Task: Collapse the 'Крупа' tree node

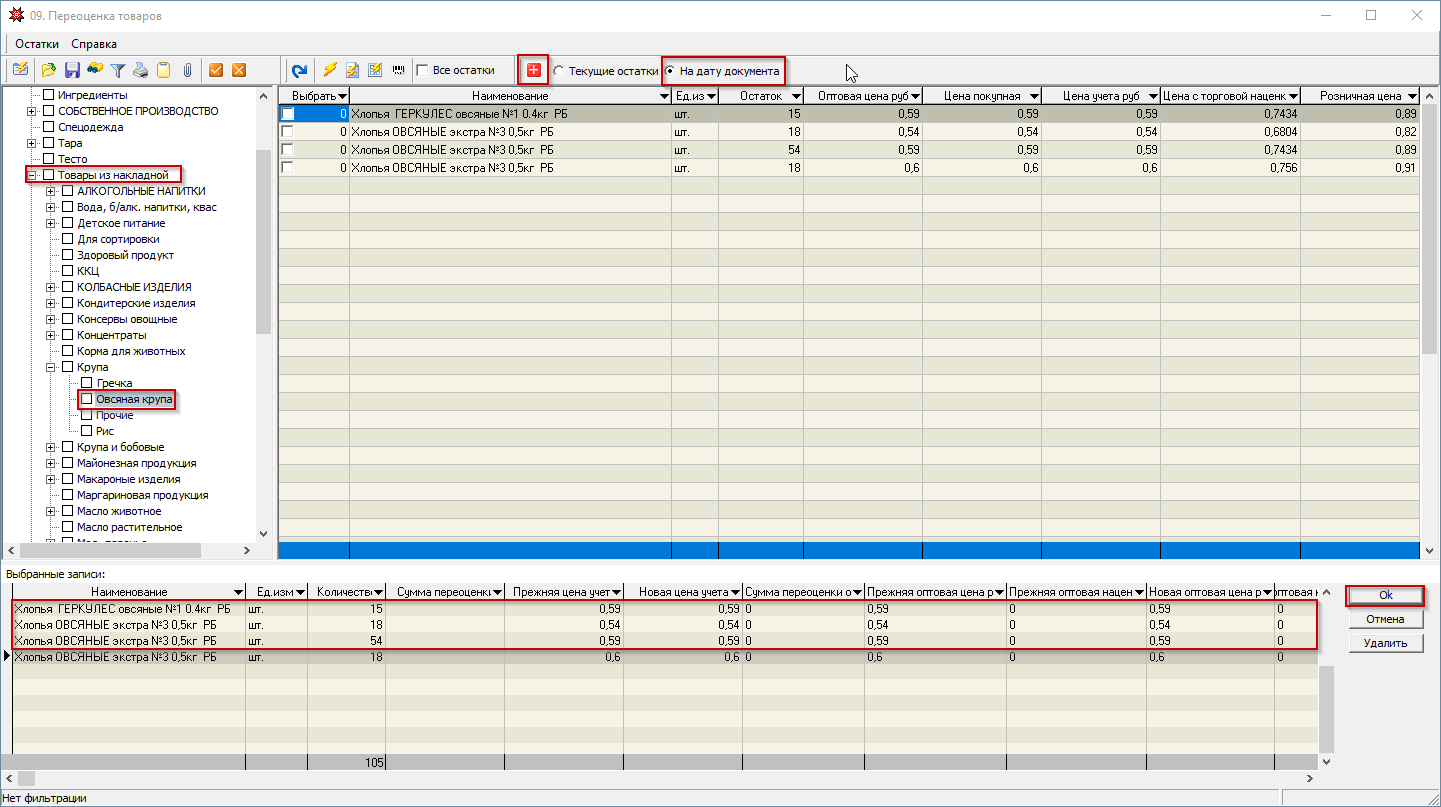Action: (x=51, y=367)
